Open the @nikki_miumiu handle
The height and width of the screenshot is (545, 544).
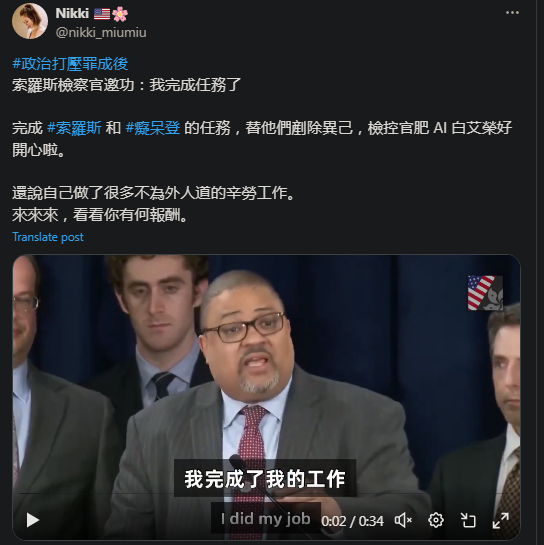click(101, 33)
